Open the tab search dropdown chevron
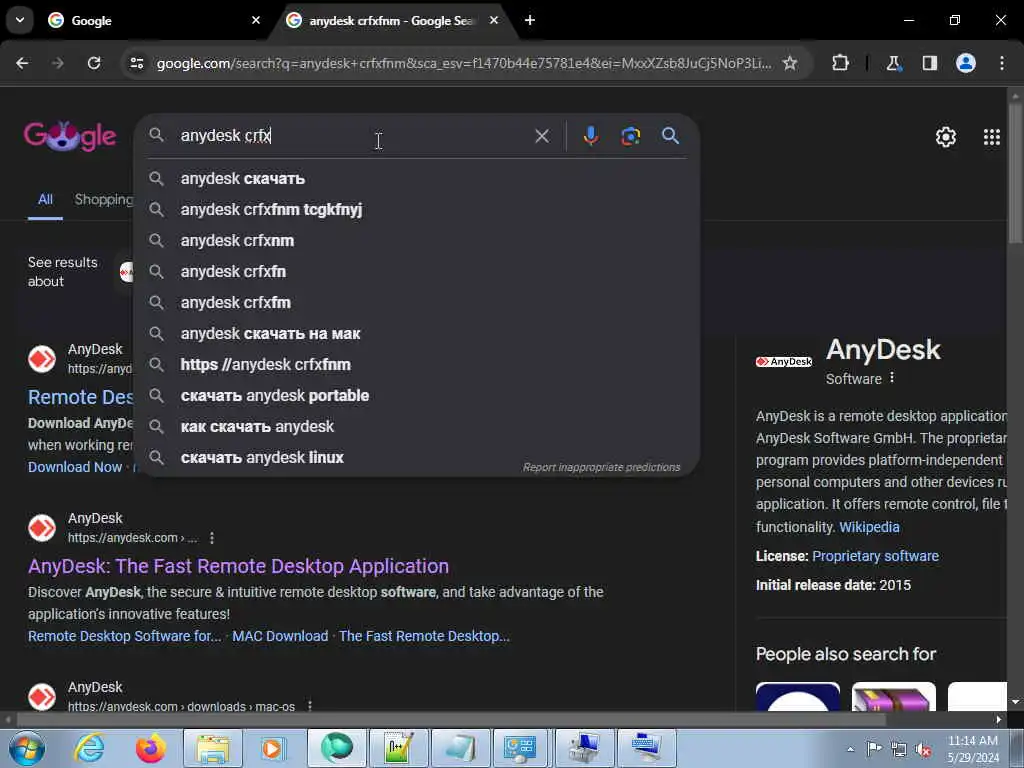The width and height of the screenshot is (1024, 768). pyautogui.click(x=20, y=20)
